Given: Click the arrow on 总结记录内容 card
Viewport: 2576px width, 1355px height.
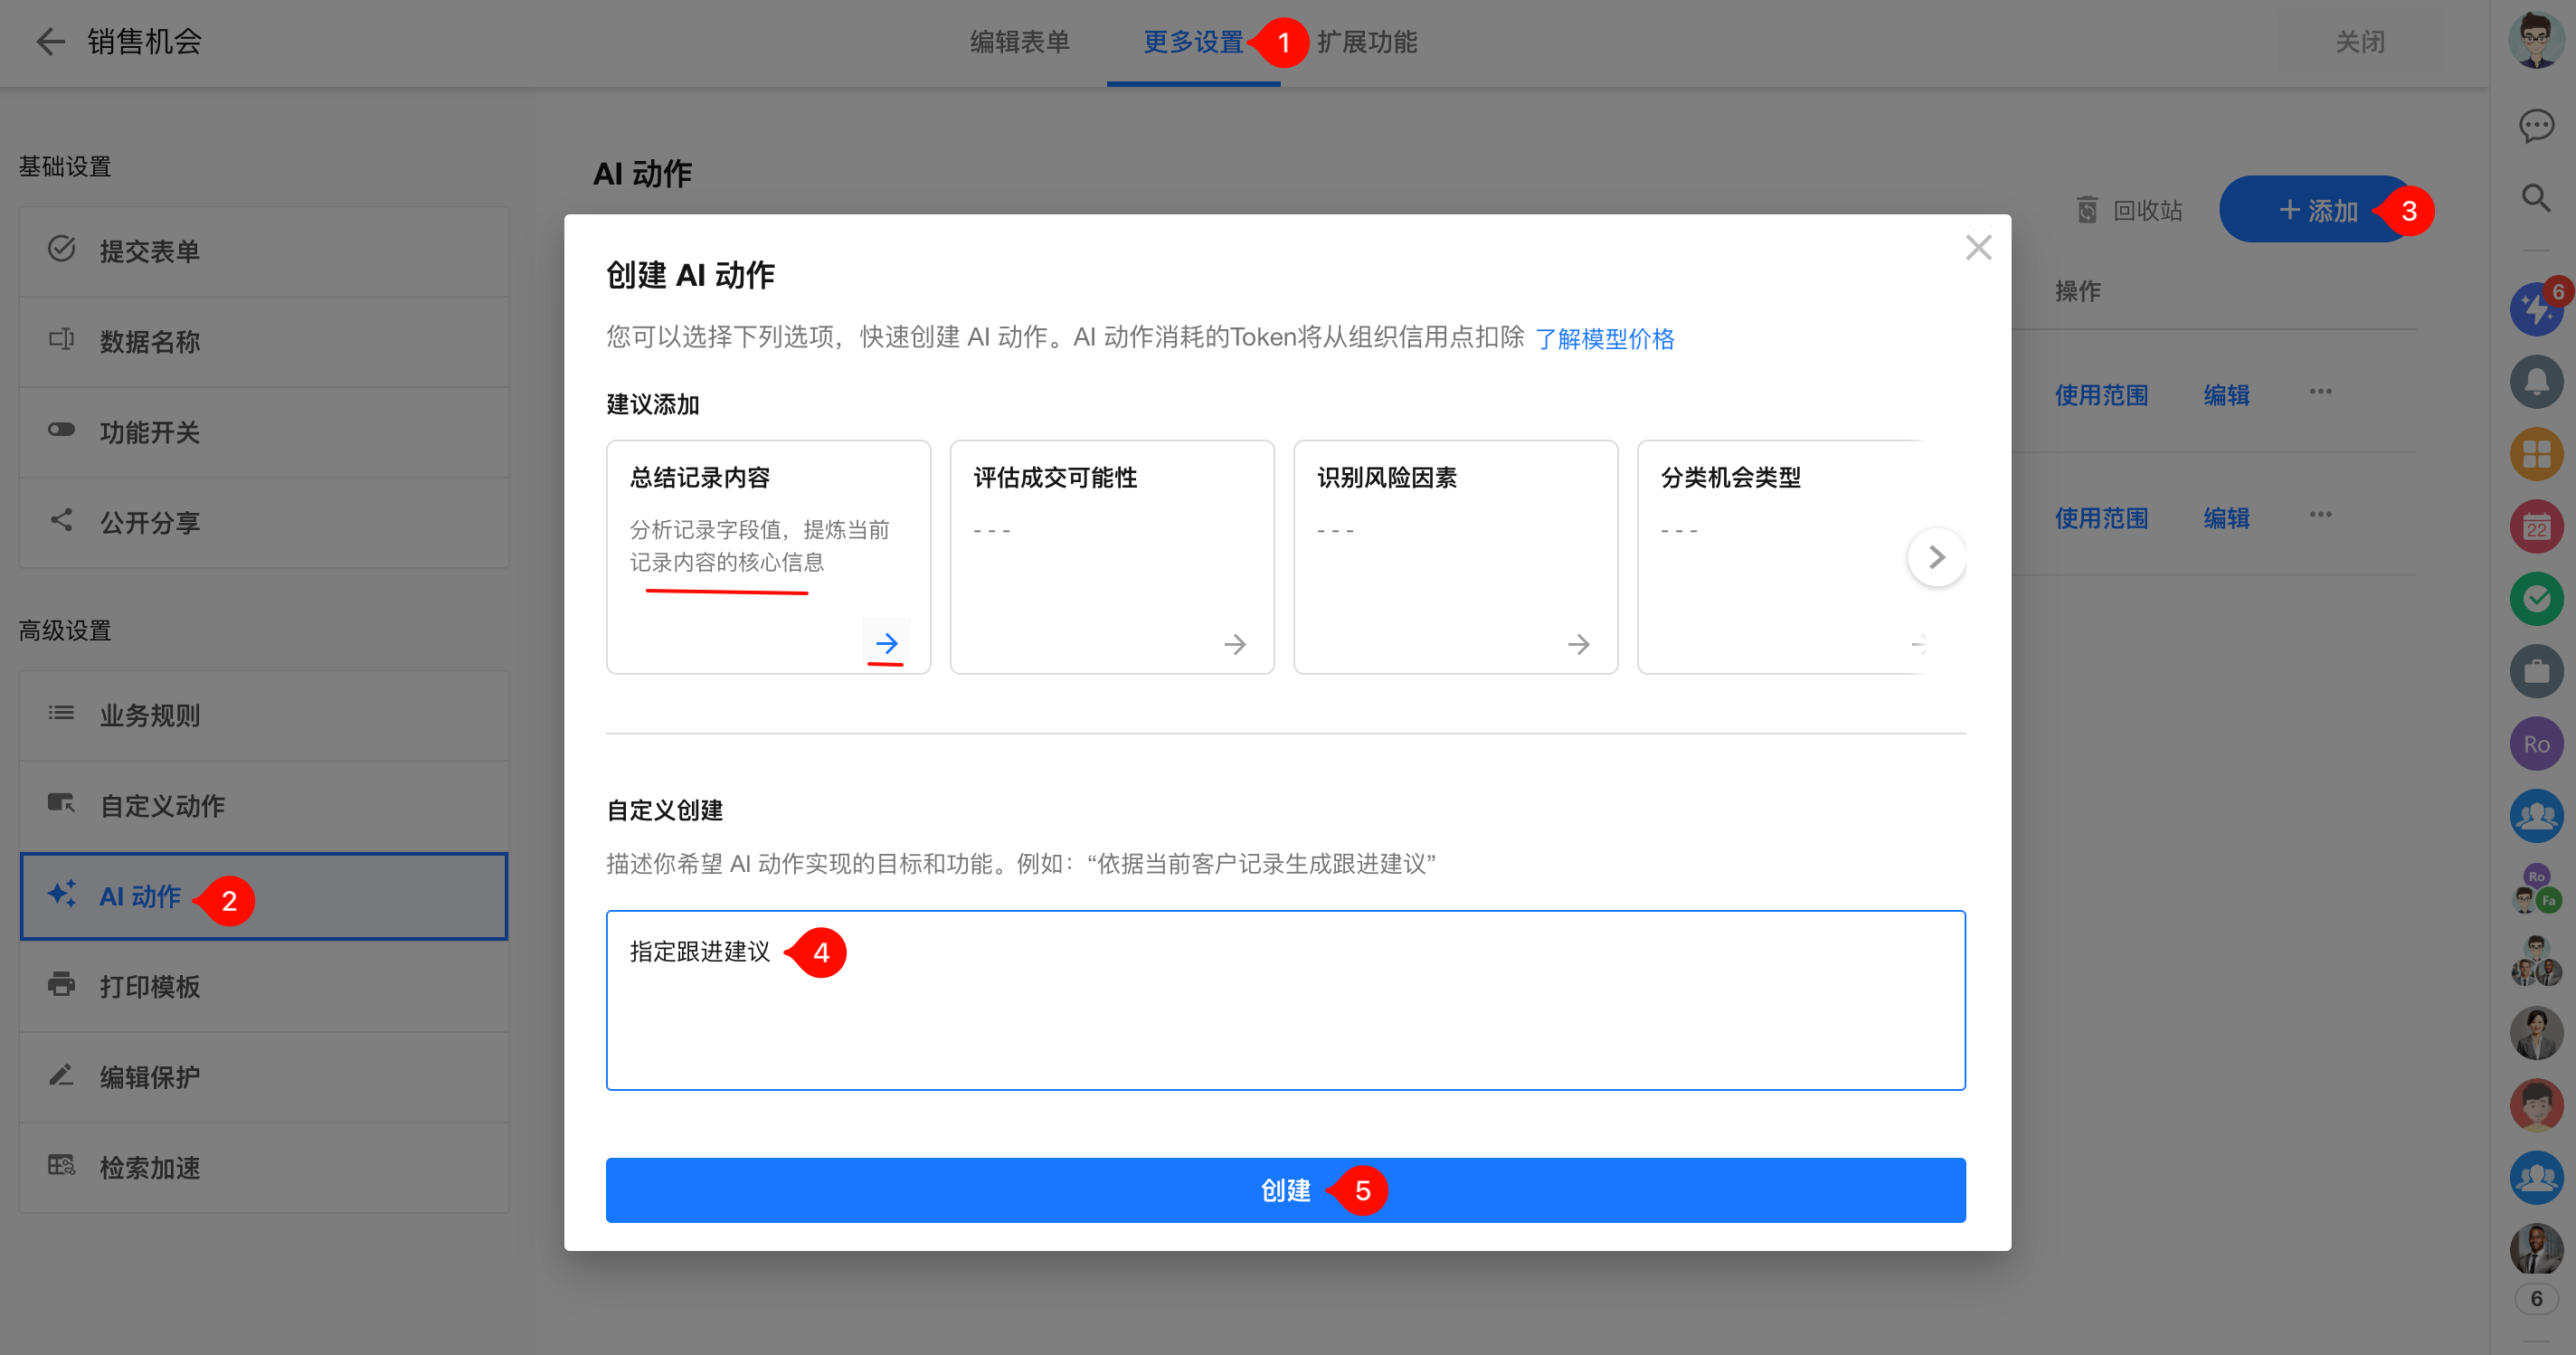Looking at the screenshot, I should pyautogui.click(x=886, y=643).
